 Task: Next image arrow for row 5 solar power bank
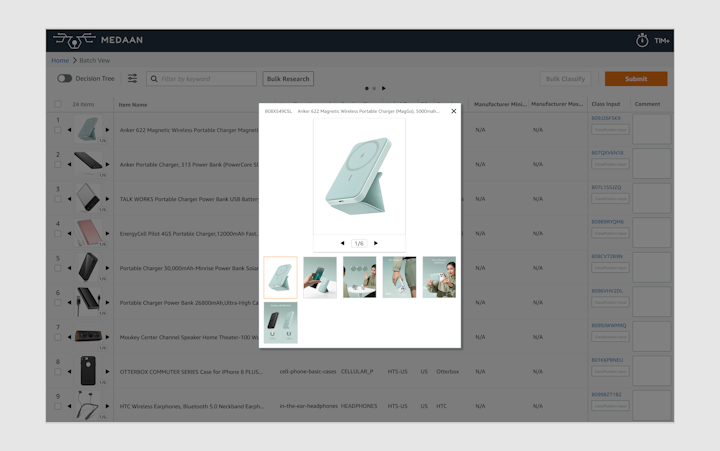107,268
